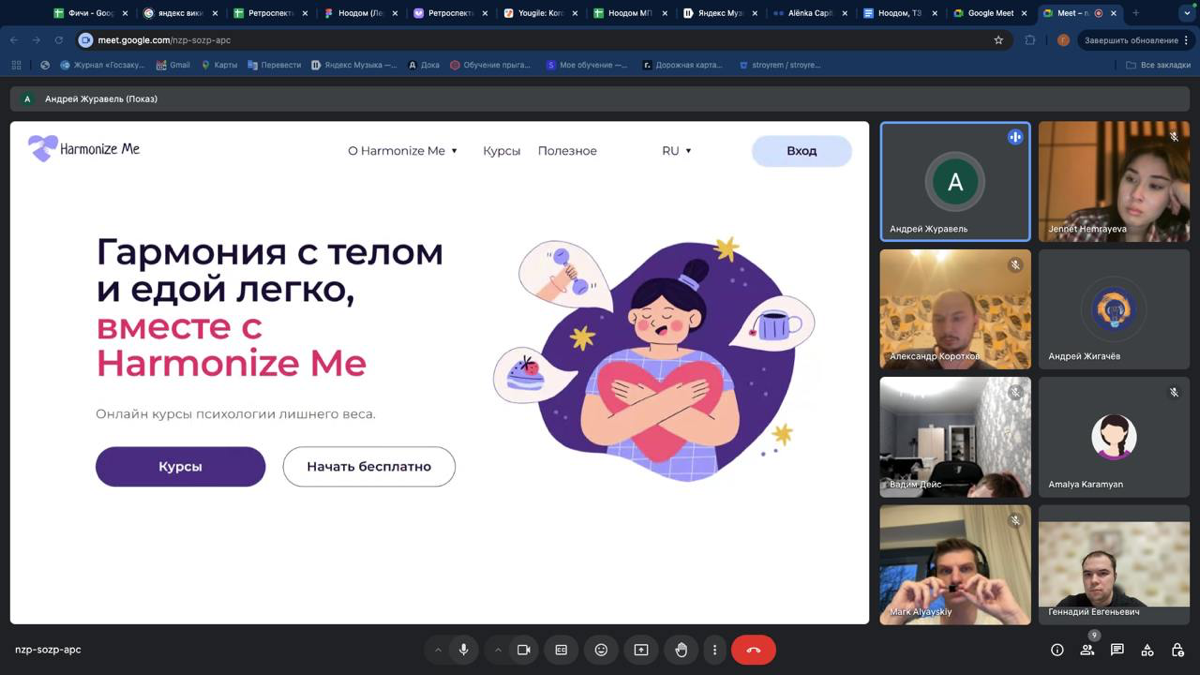Open Gmail bookmark
Image resolution: width=1200 pixels, height=675 pixels.
click(x=173, y=65)
